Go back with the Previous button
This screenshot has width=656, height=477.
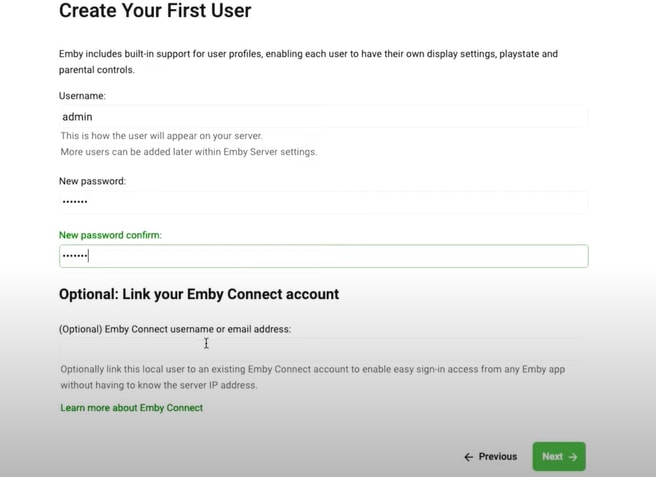coord(490,457)
